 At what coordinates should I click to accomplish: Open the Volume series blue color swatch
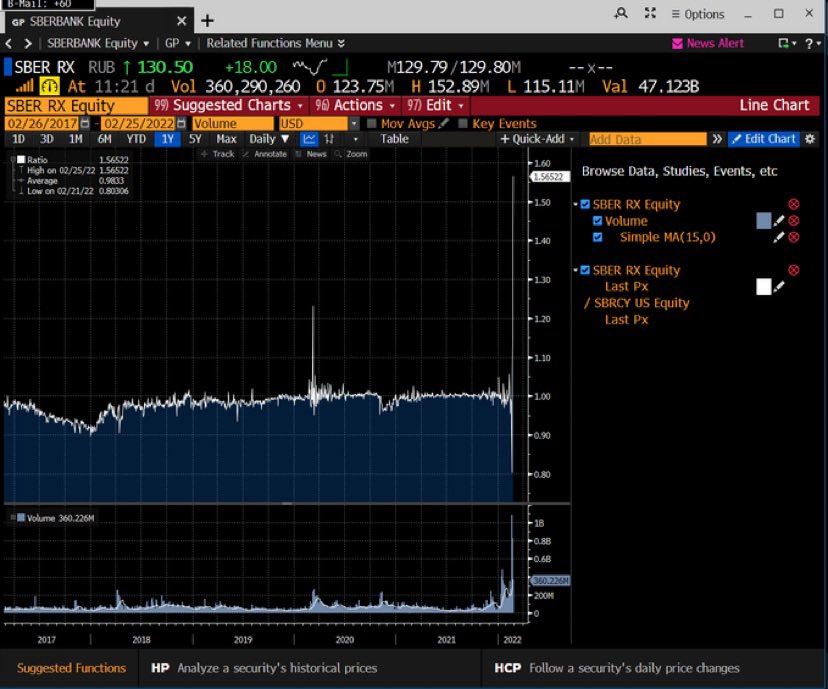(x=763, y=221)
